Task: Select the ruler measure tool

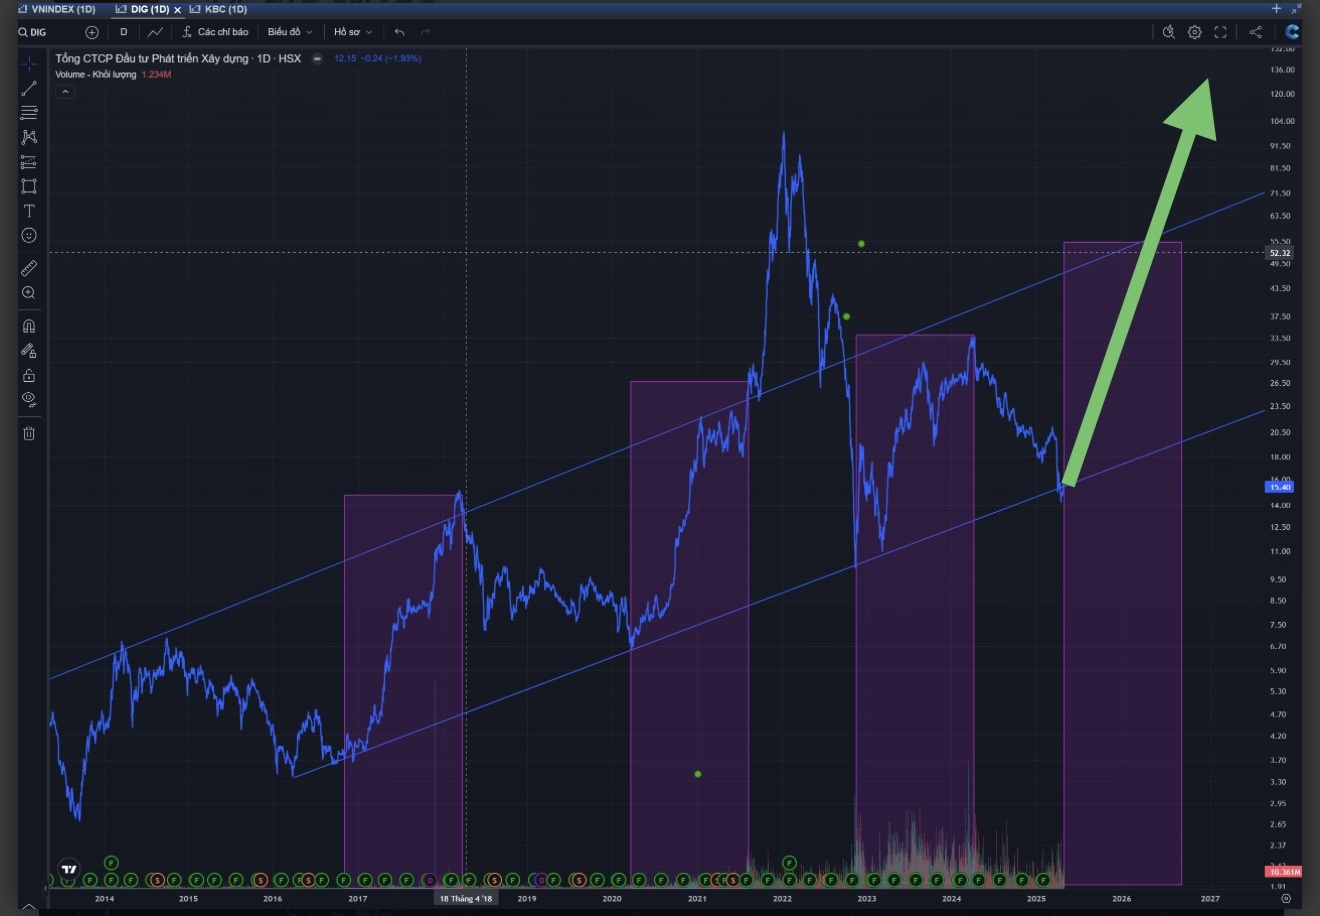Action: [x=29, y=268]
